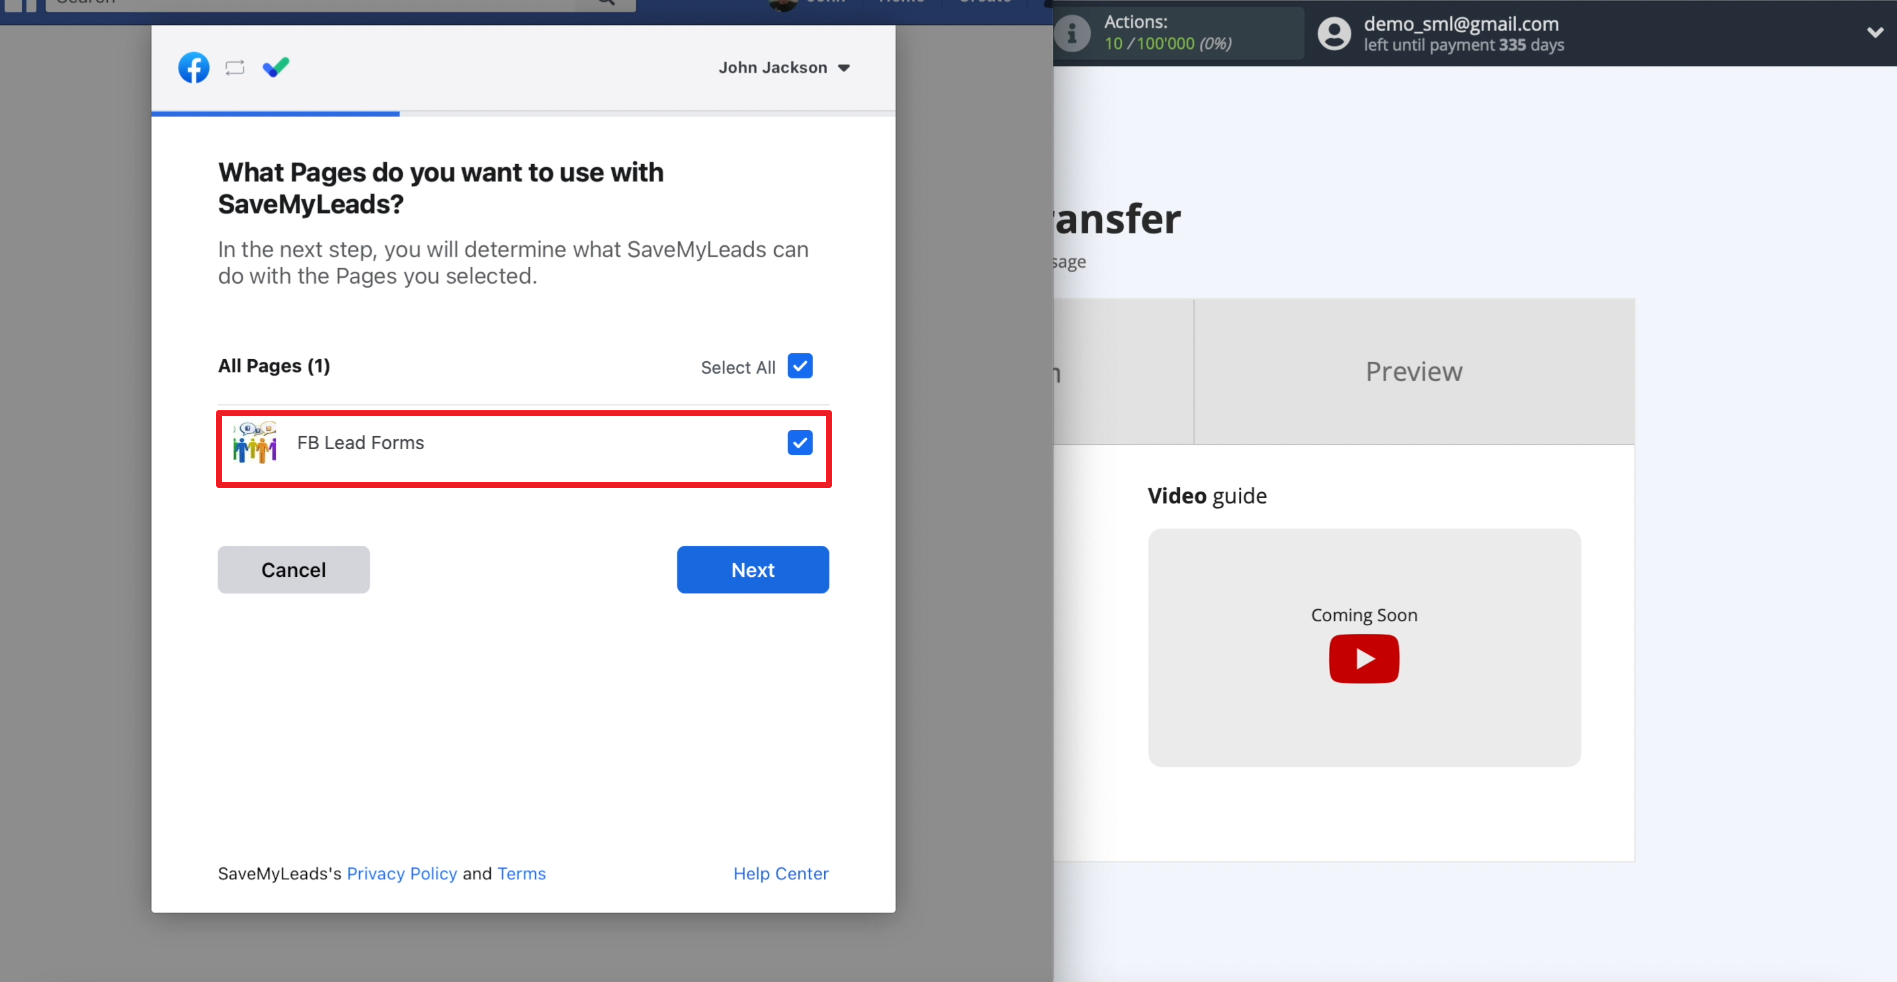This screenshot has height=982, width=1897.
Task: Click the Next button
Action: 753,570
